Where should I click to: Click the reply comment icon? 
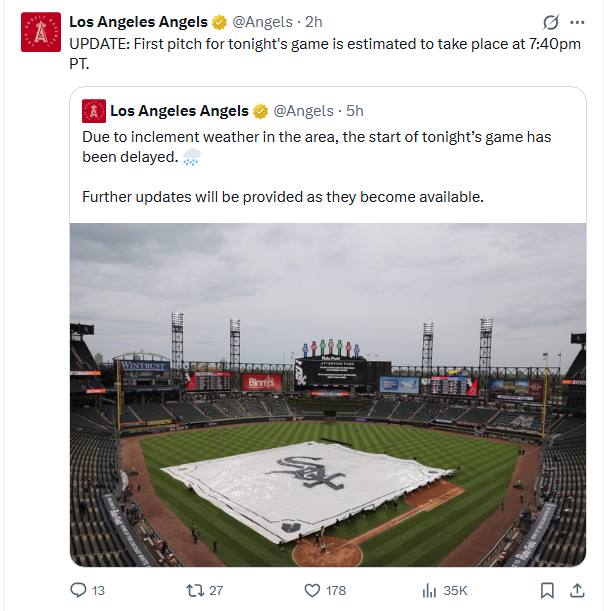click(x=79, y=590)
